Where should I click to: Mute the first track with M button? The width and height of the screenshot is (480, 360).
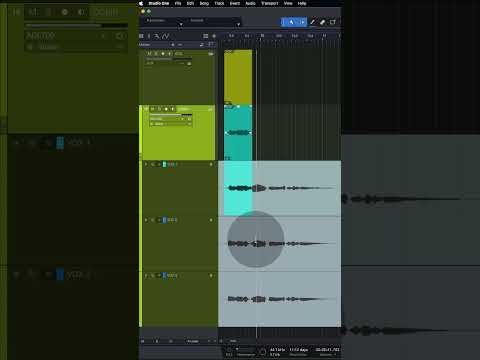[149, 53]
